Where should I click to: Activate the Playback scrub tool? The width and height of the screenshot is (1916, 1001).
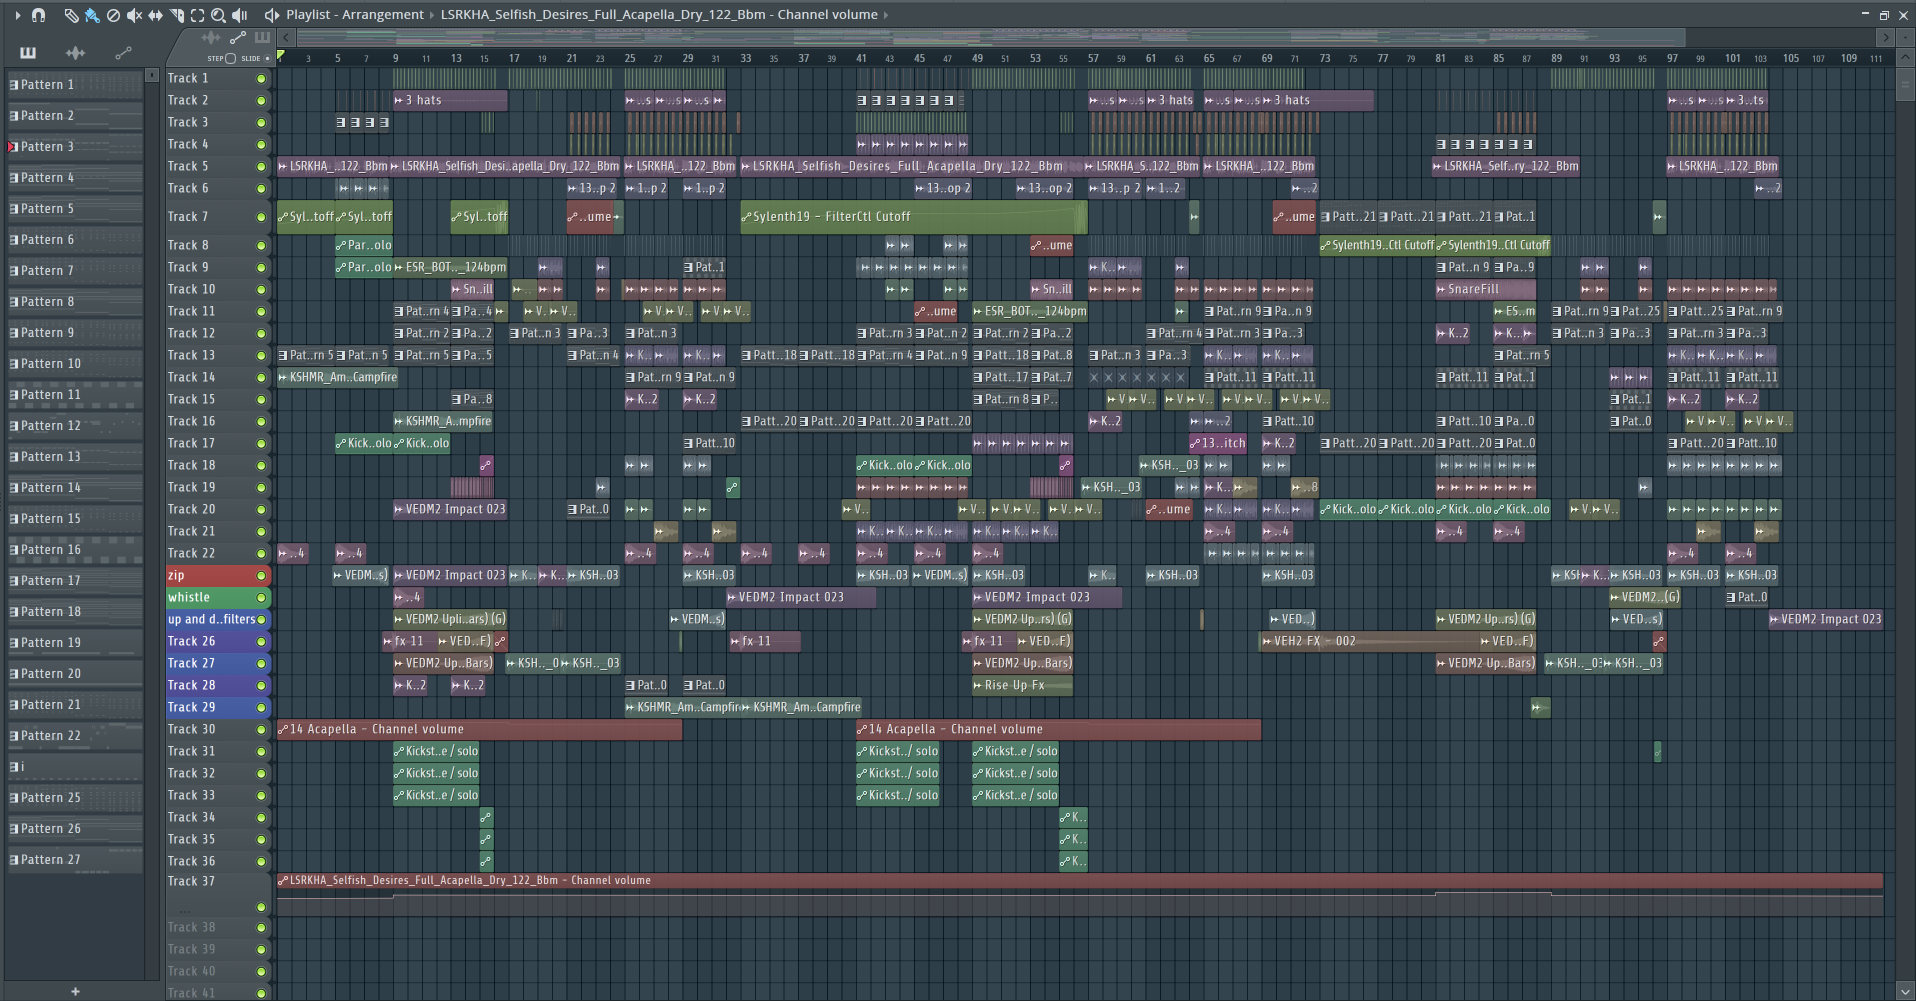pyautogui.click(x=240, y=15)
